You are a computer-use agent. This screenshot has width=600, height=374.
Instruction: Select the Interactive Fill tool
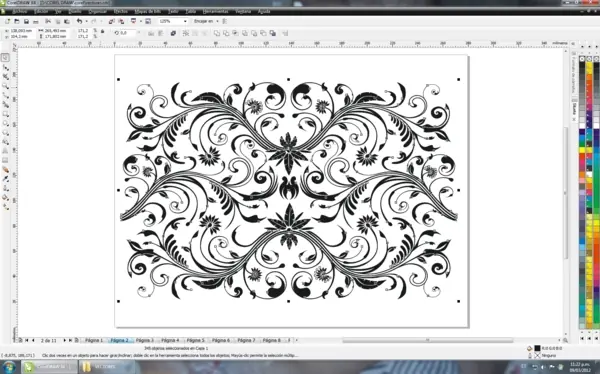click(x=5, y=207)
